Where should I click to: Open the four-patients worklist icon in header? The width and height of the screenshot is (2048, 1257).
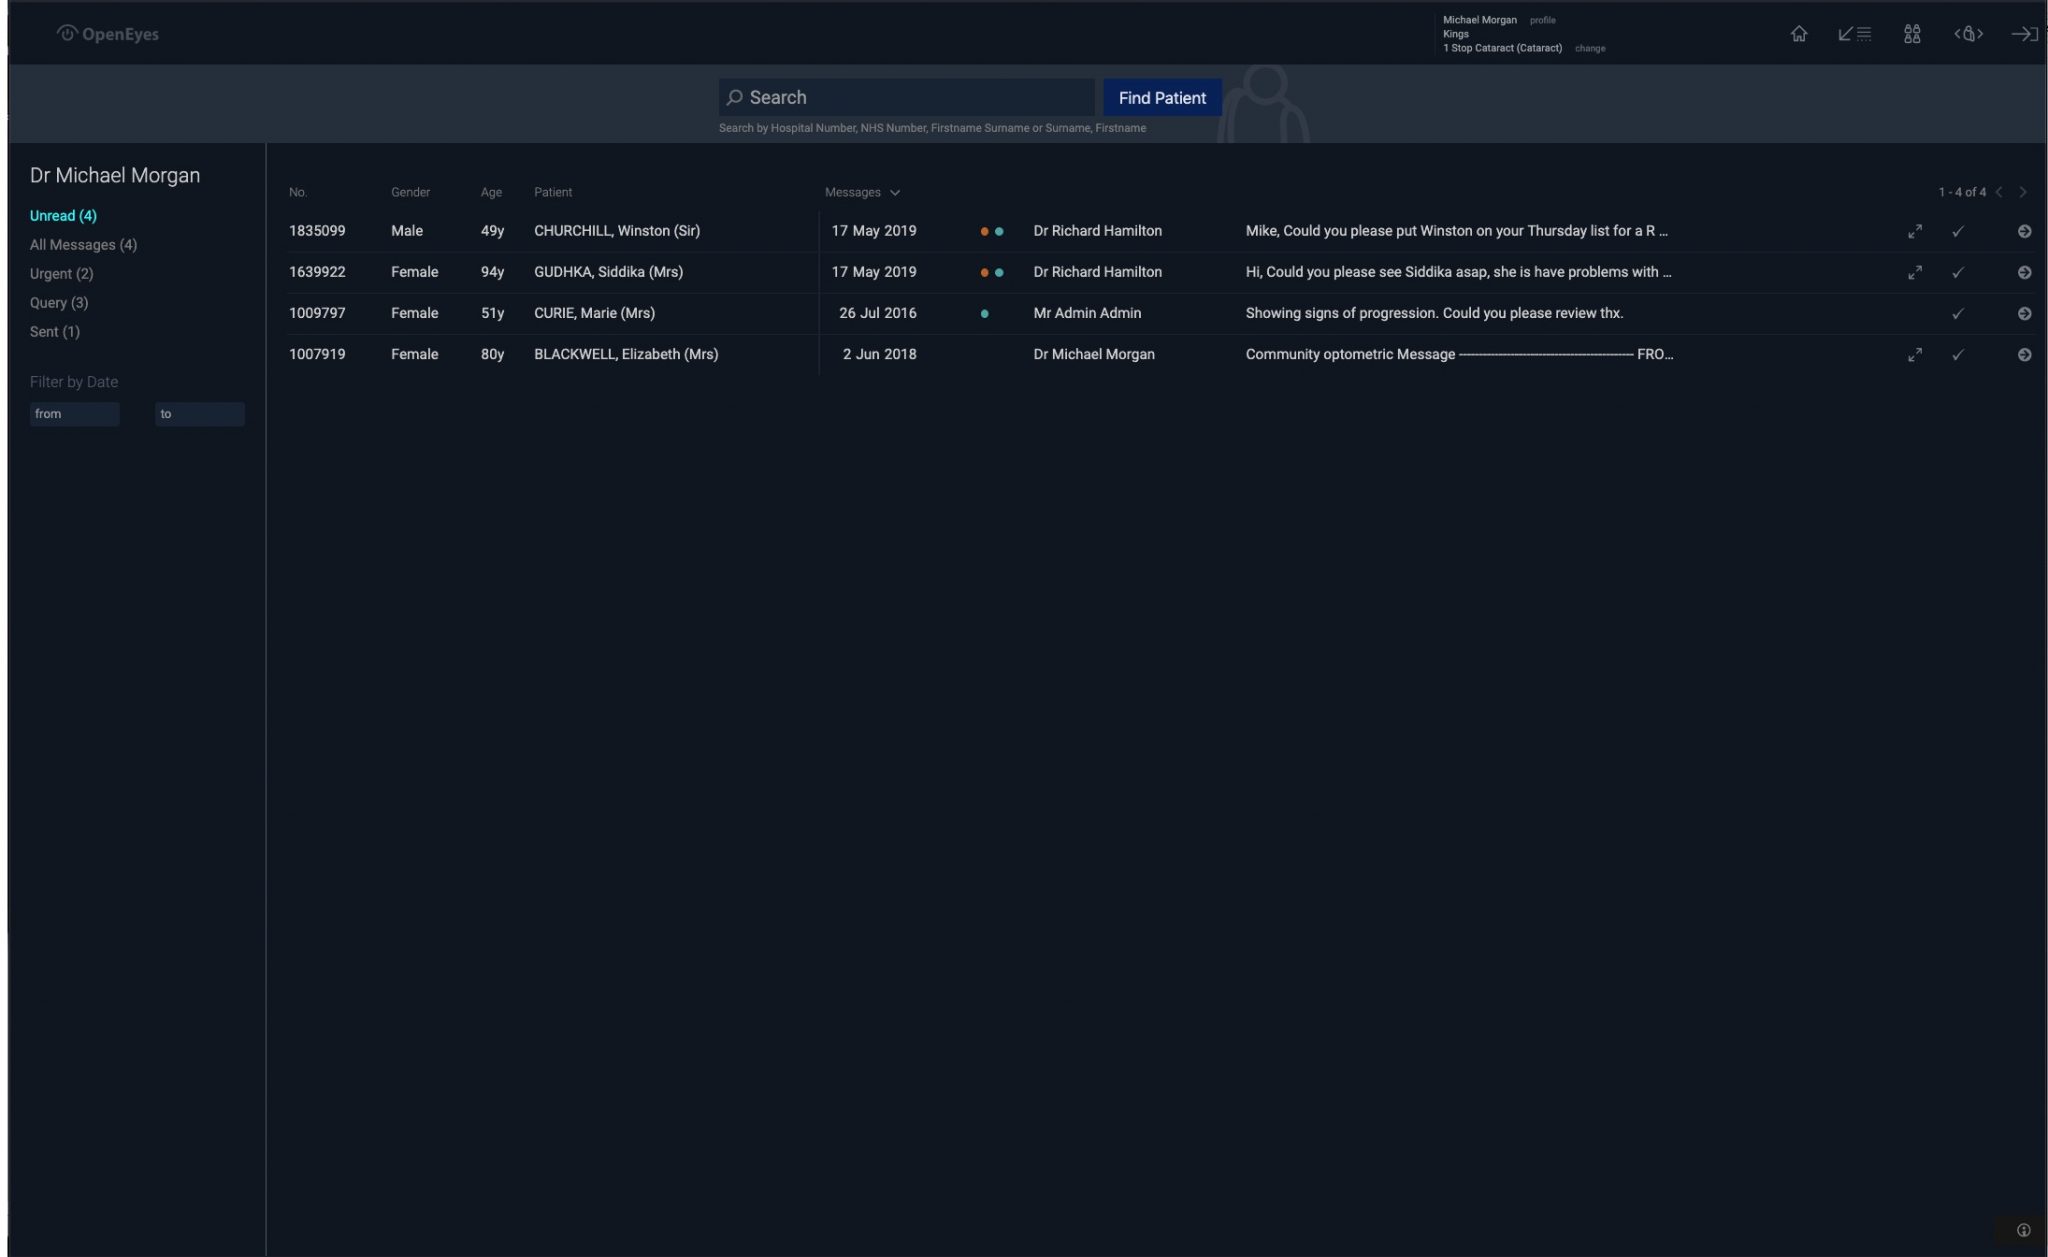1911,34
